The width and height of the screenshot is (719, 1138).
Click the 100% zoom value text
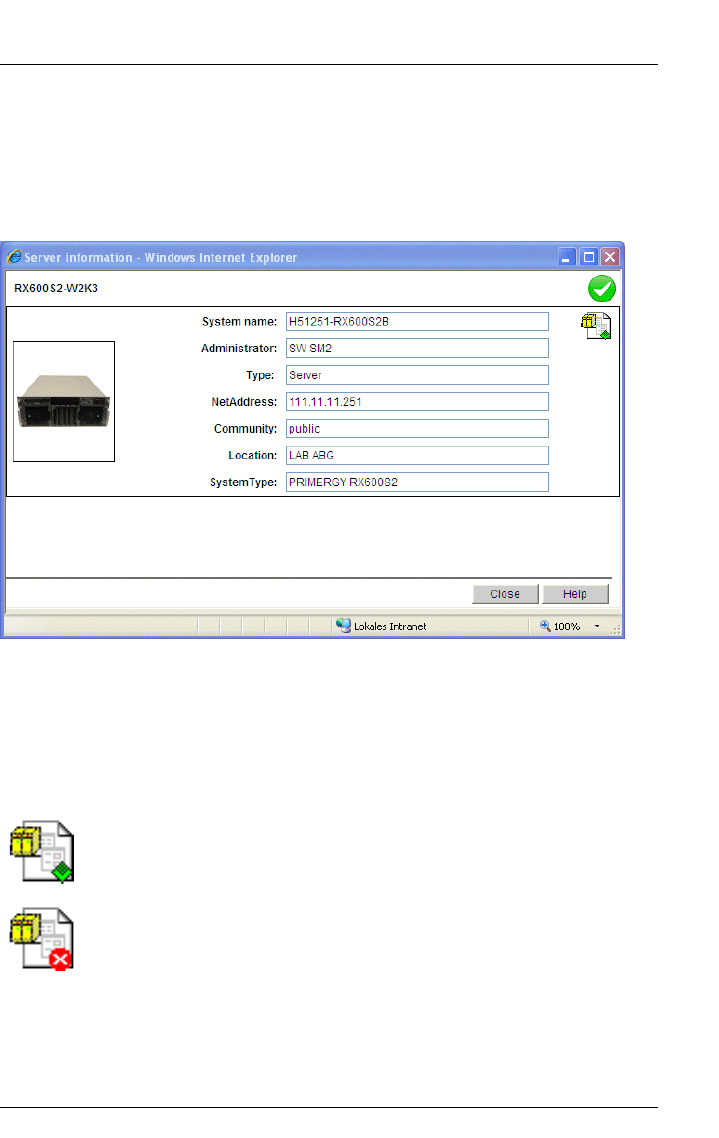[567, 626]
